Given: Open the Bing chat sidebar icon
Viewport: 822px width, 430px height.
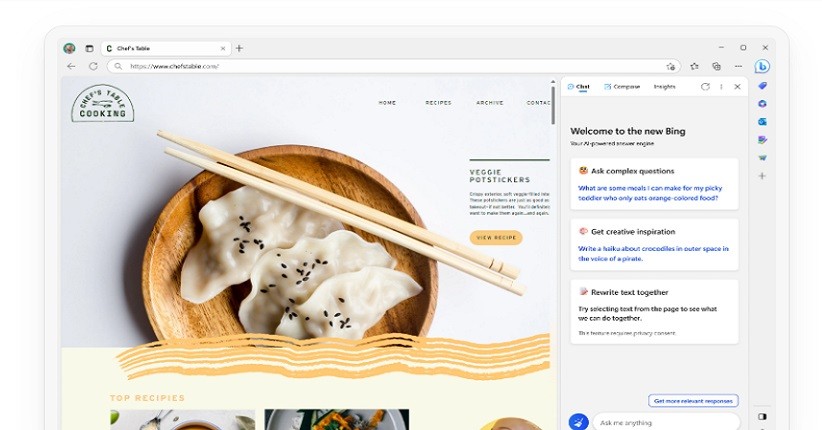Looking at the screenshot, I should tap(762, 67).
